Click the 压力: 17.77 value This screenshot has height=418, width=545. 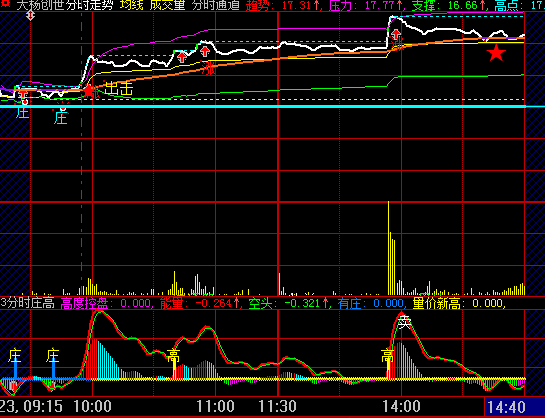click(367, 5)
